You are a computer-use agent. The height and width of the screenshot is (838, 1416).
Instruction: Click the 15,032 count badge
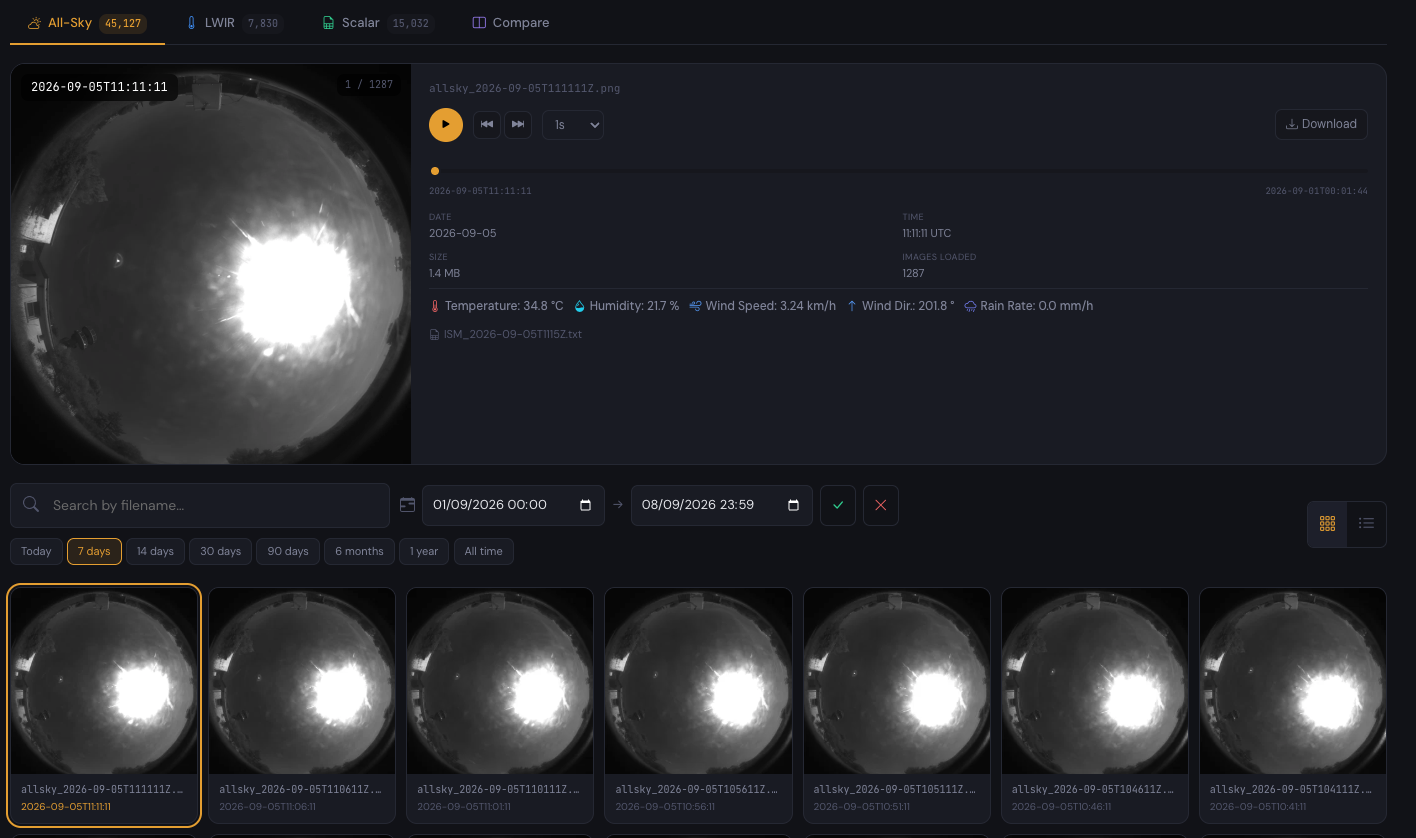(x=410, y=22)
